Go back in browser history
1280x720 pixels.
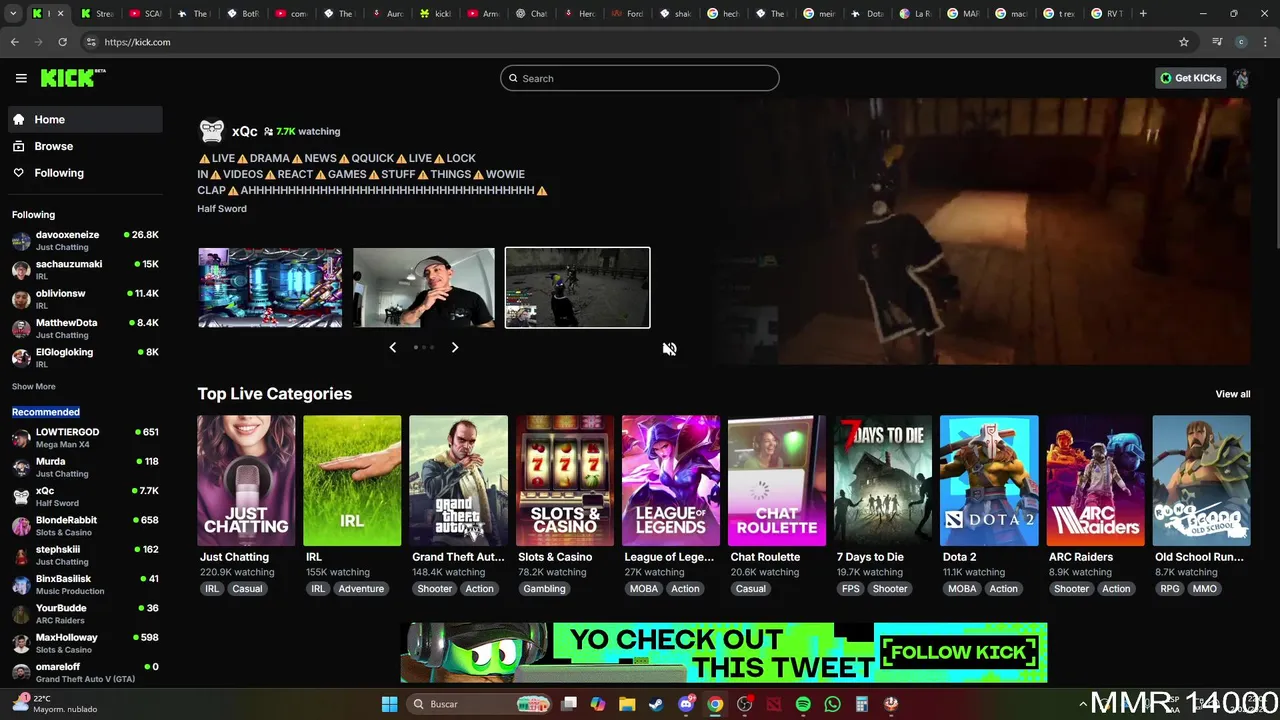(14, 42)
